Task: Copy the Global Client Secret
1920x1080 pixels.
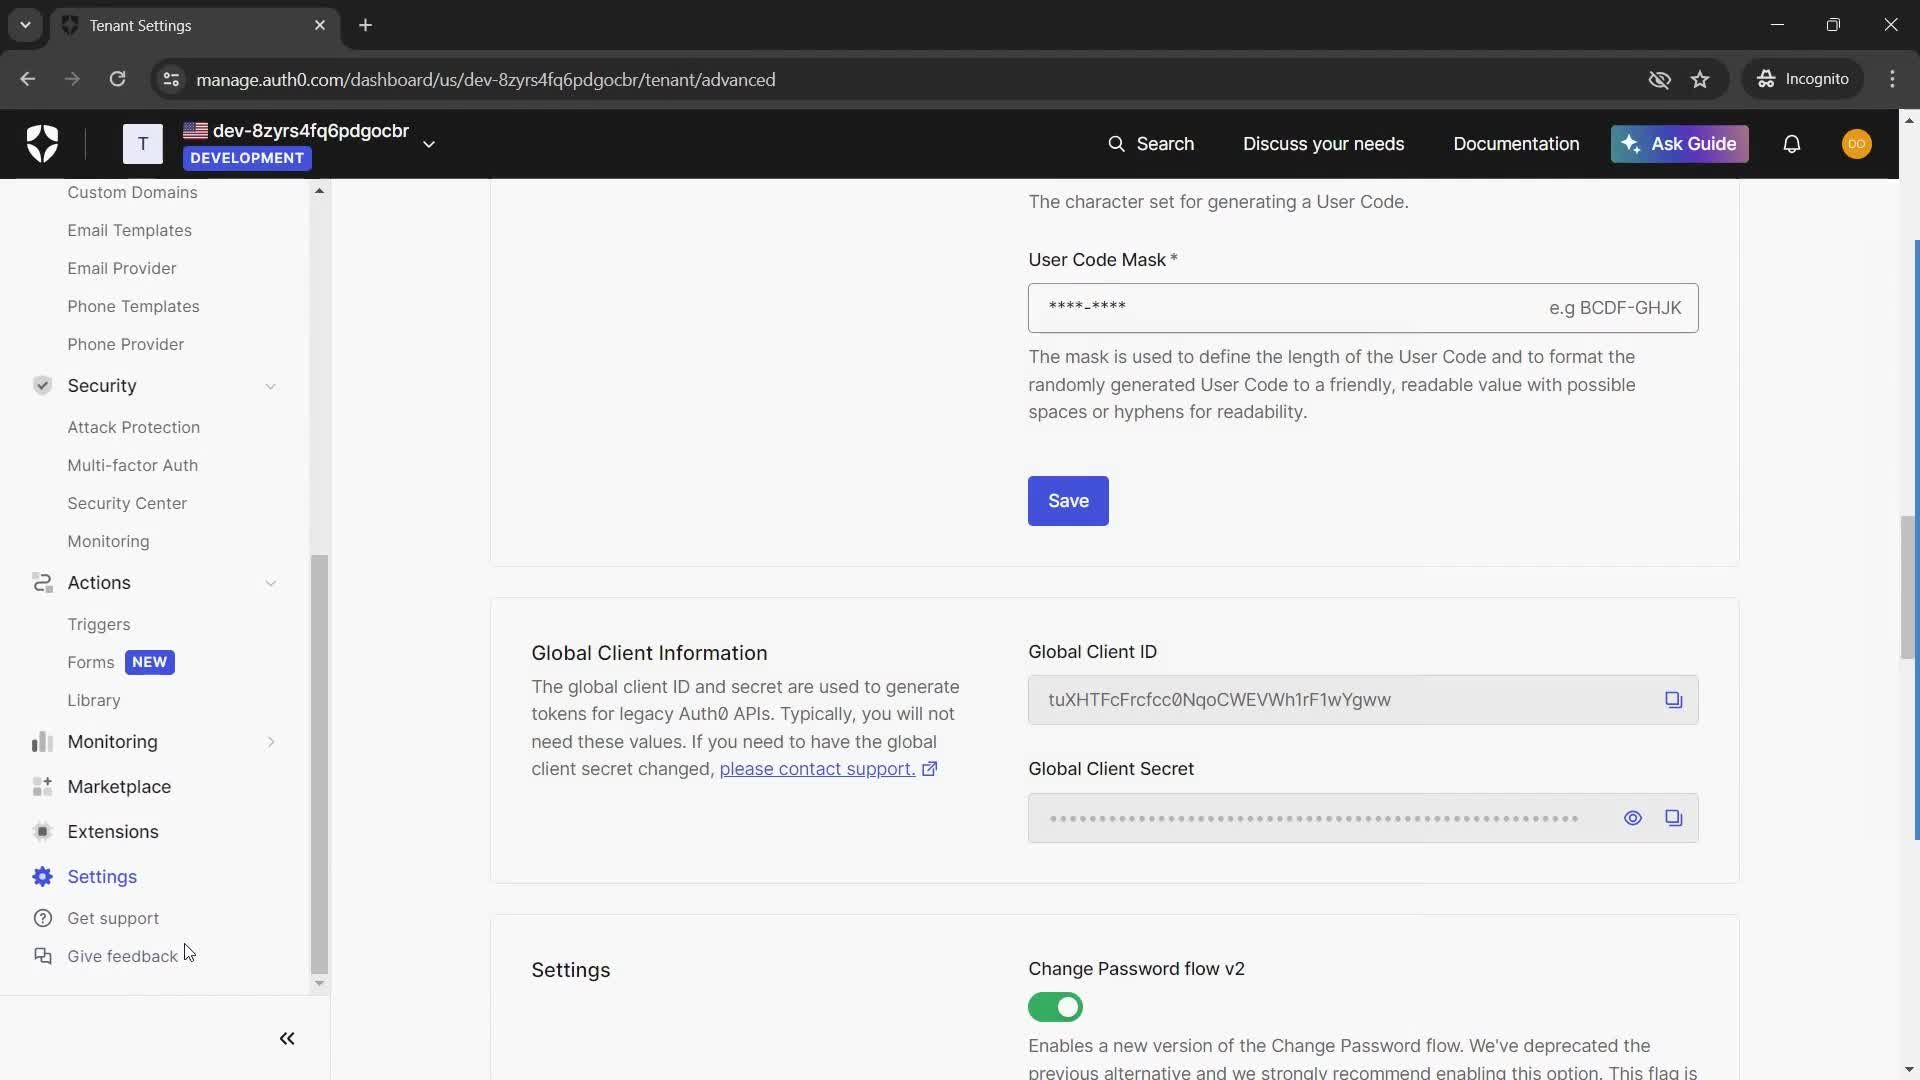Action: coord(1673,818)
